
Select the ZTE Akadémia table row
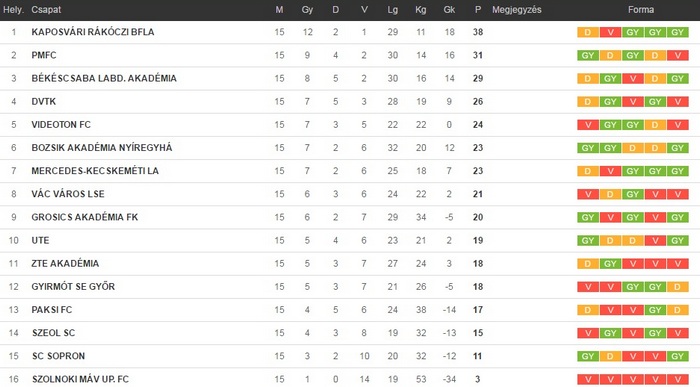coord(350,264)
